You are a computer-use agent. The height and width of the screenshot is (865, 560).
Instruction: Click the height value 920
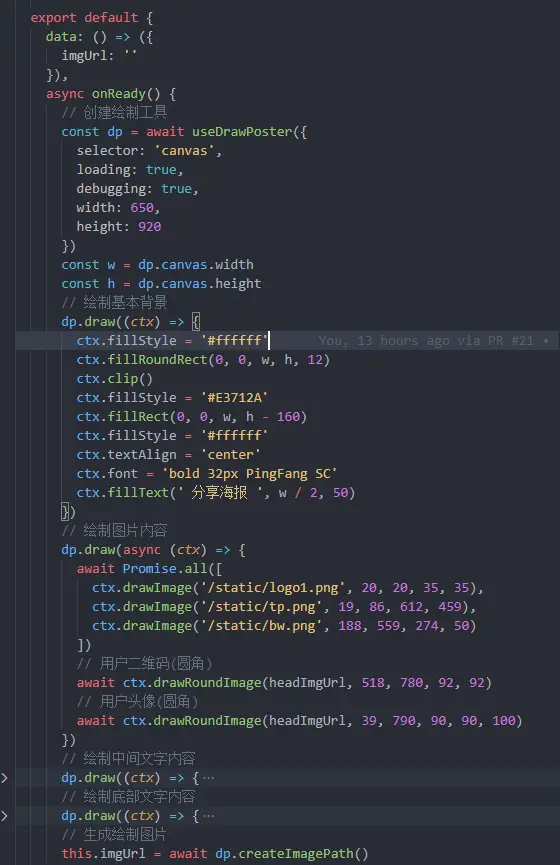click(150, 227)
